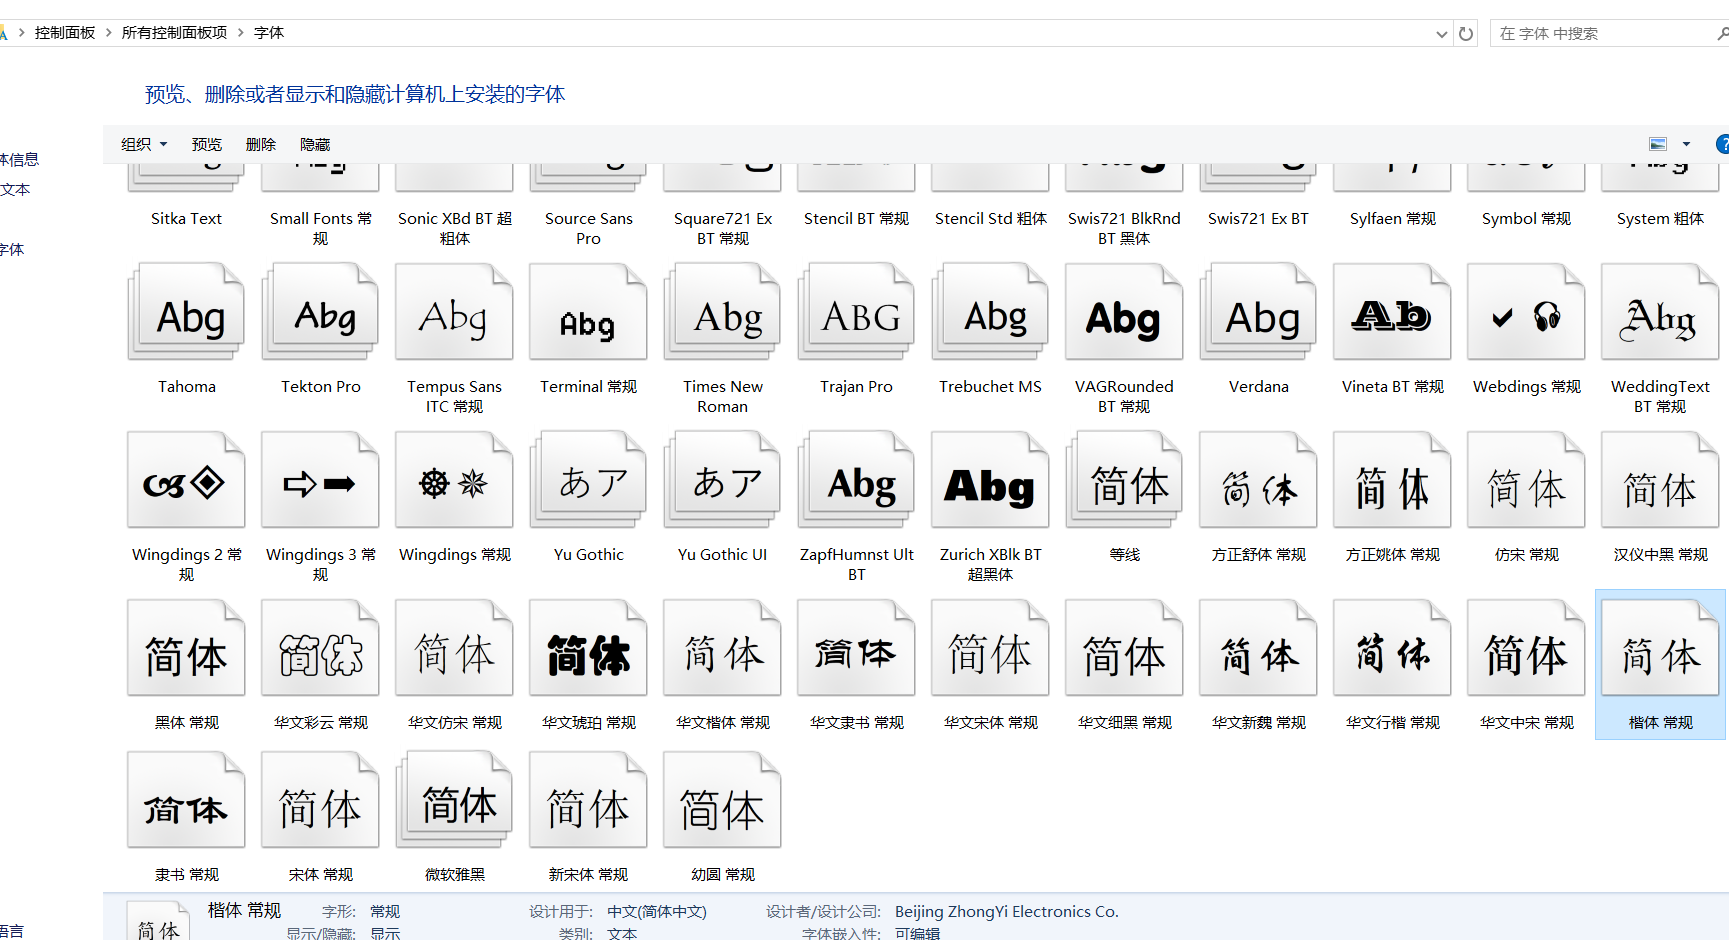Click the search magnifier icon
Screen dimensions: 1729x940
pos(1721,34)
